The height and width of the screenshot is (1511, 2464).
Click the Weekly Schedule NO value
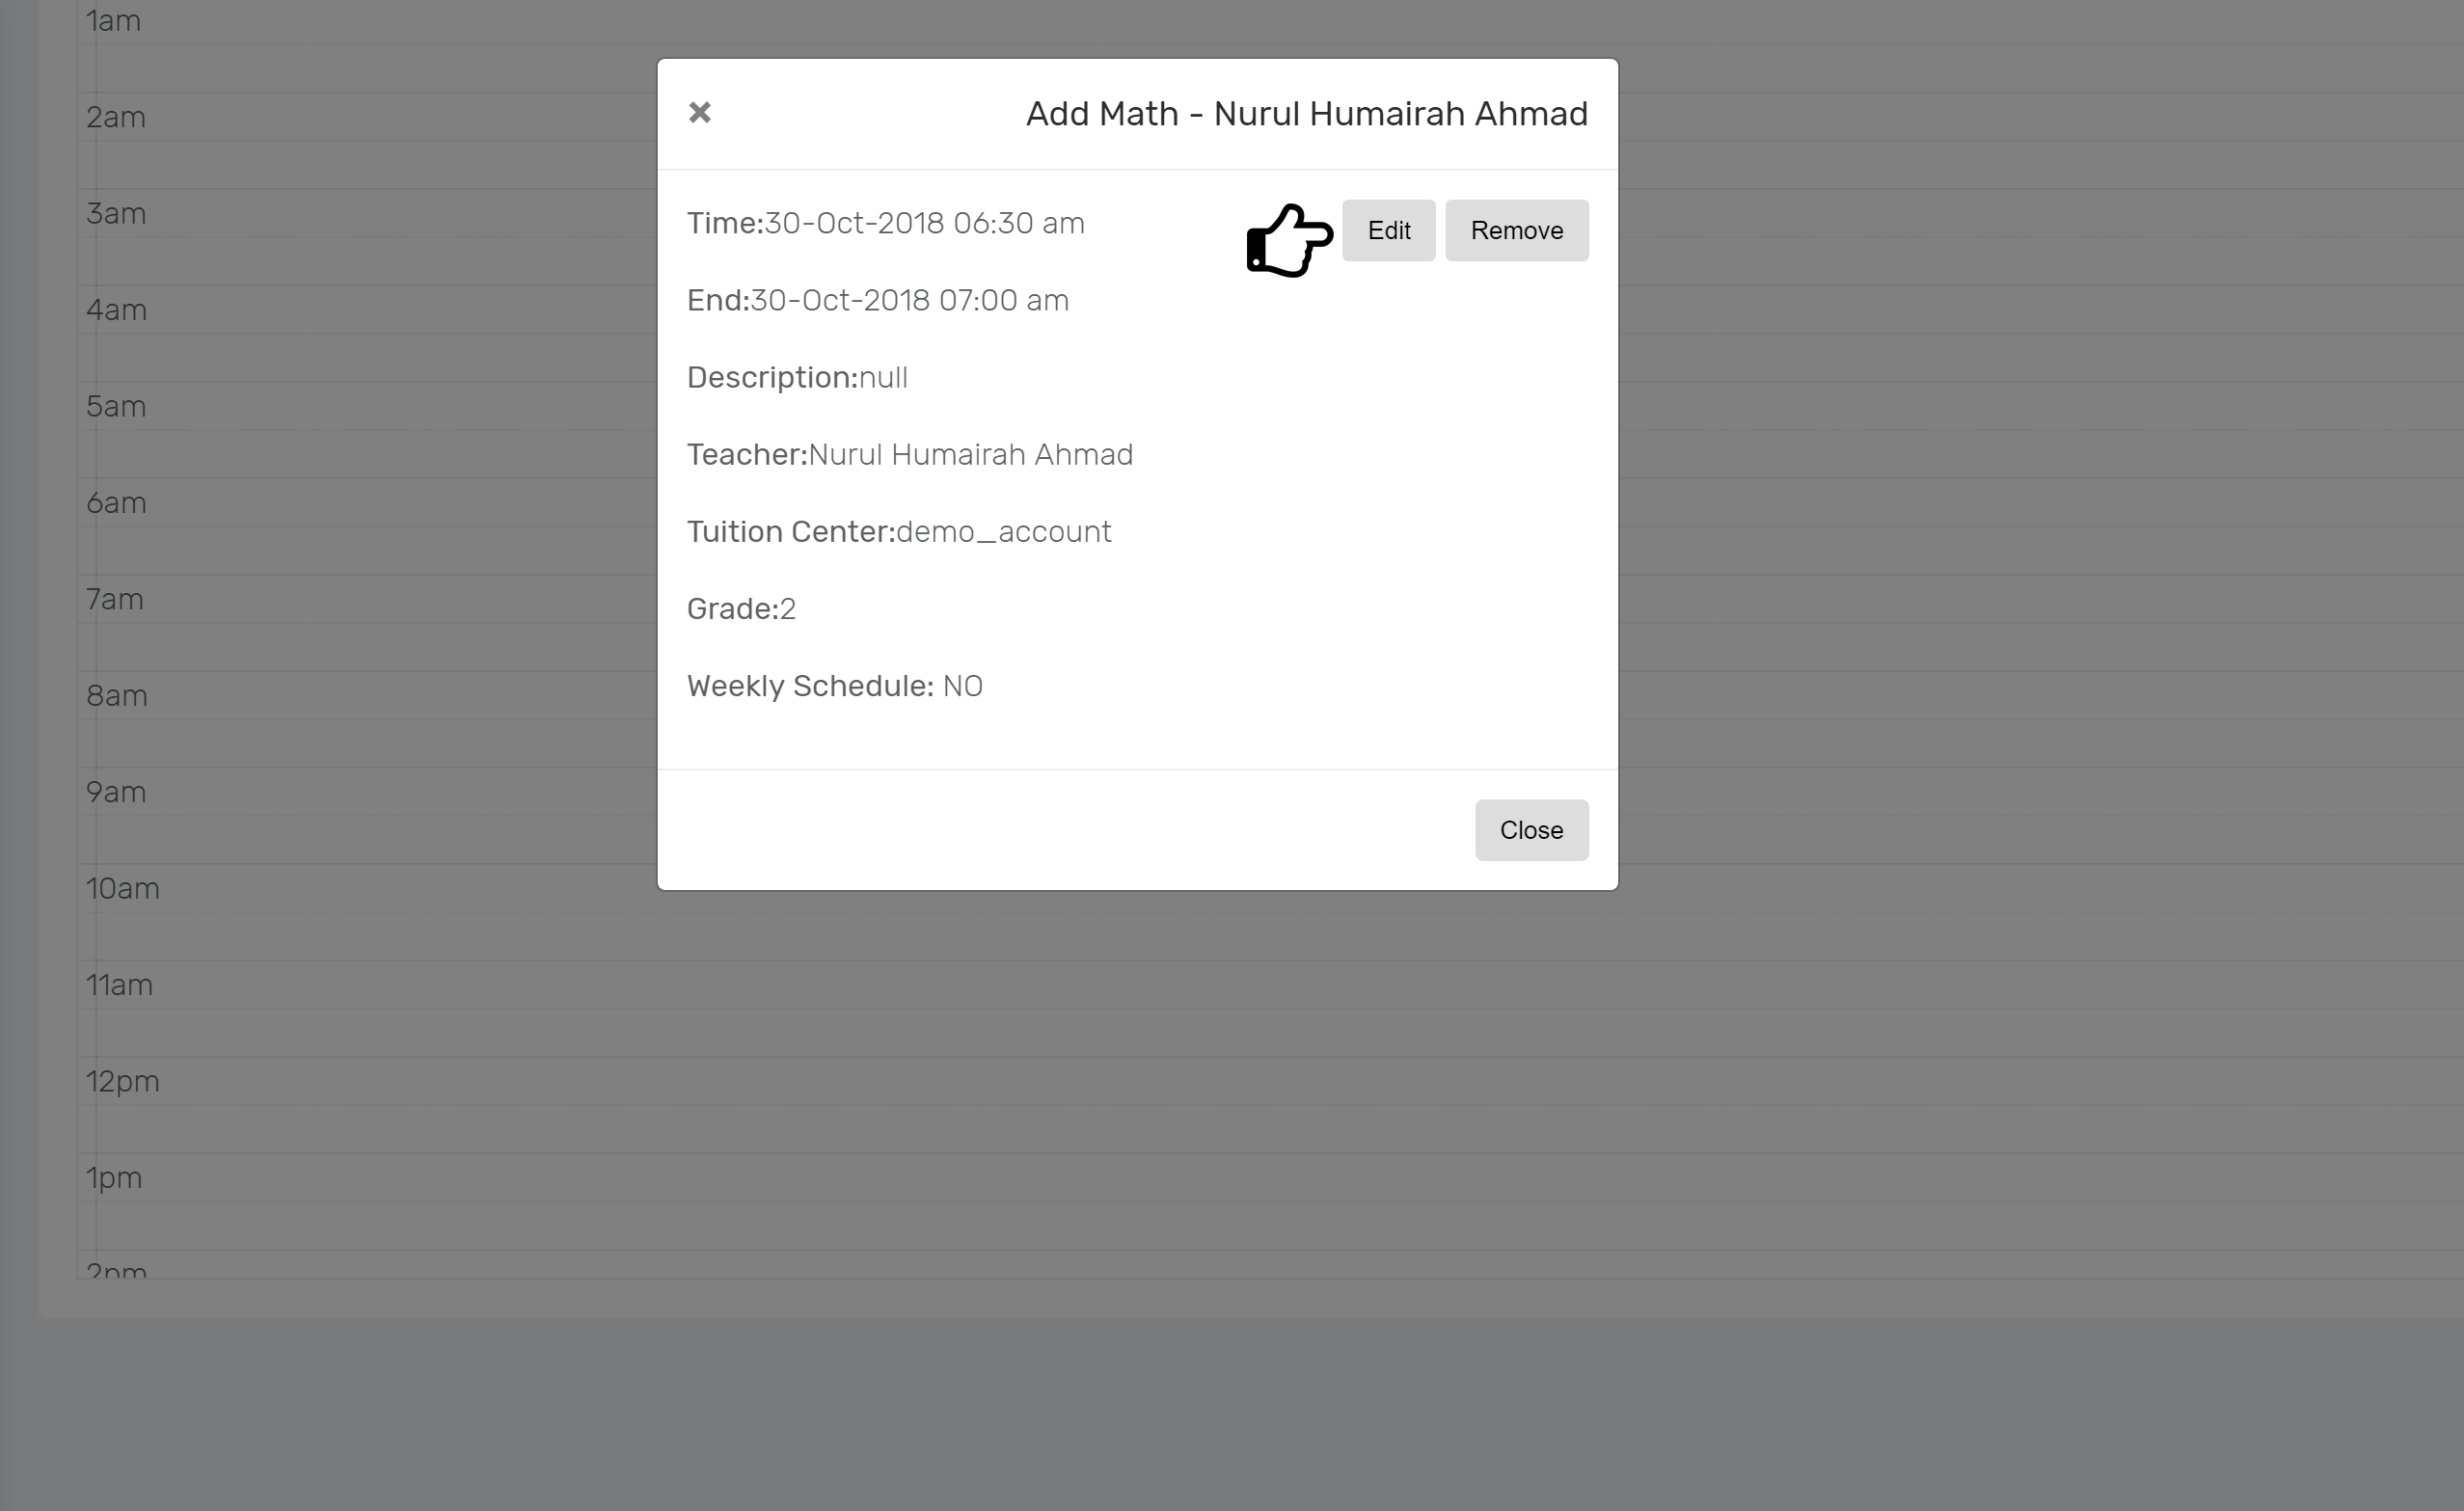pyautogui.click(x=962, y=686)
